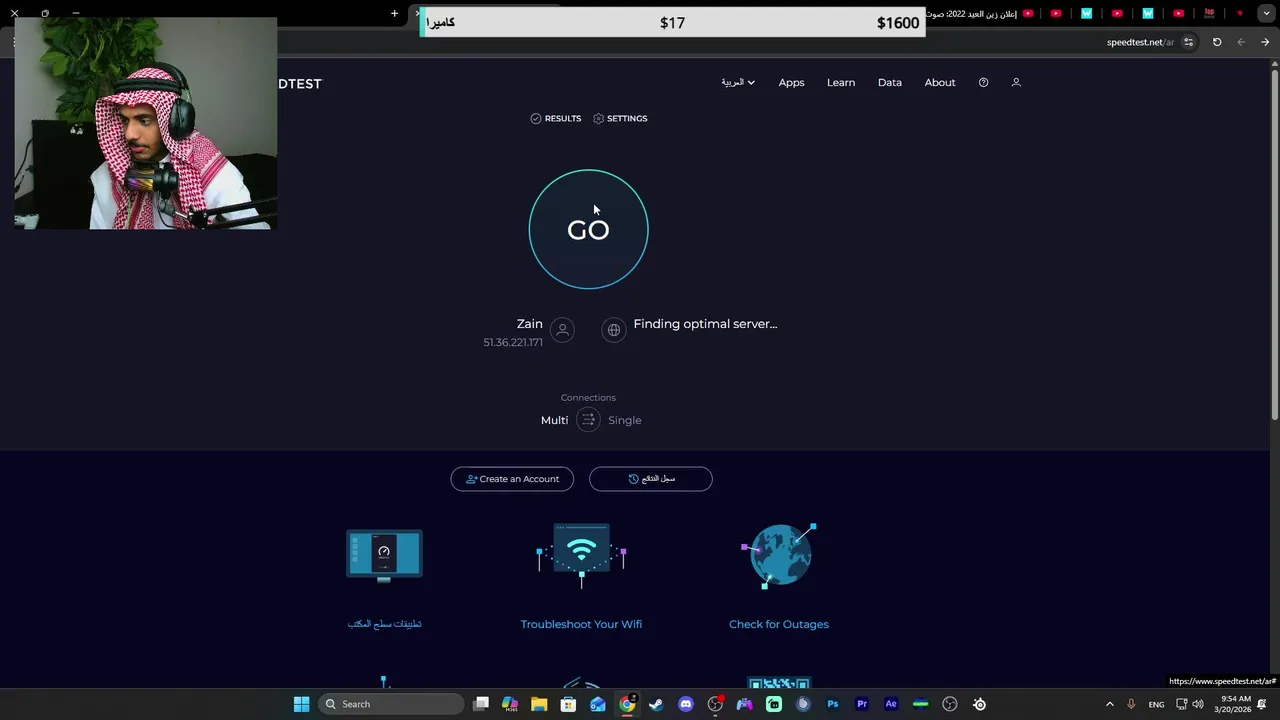1280x720 pixels.
Task: Open the speed test SETTINGS
Action: point(620,118)
